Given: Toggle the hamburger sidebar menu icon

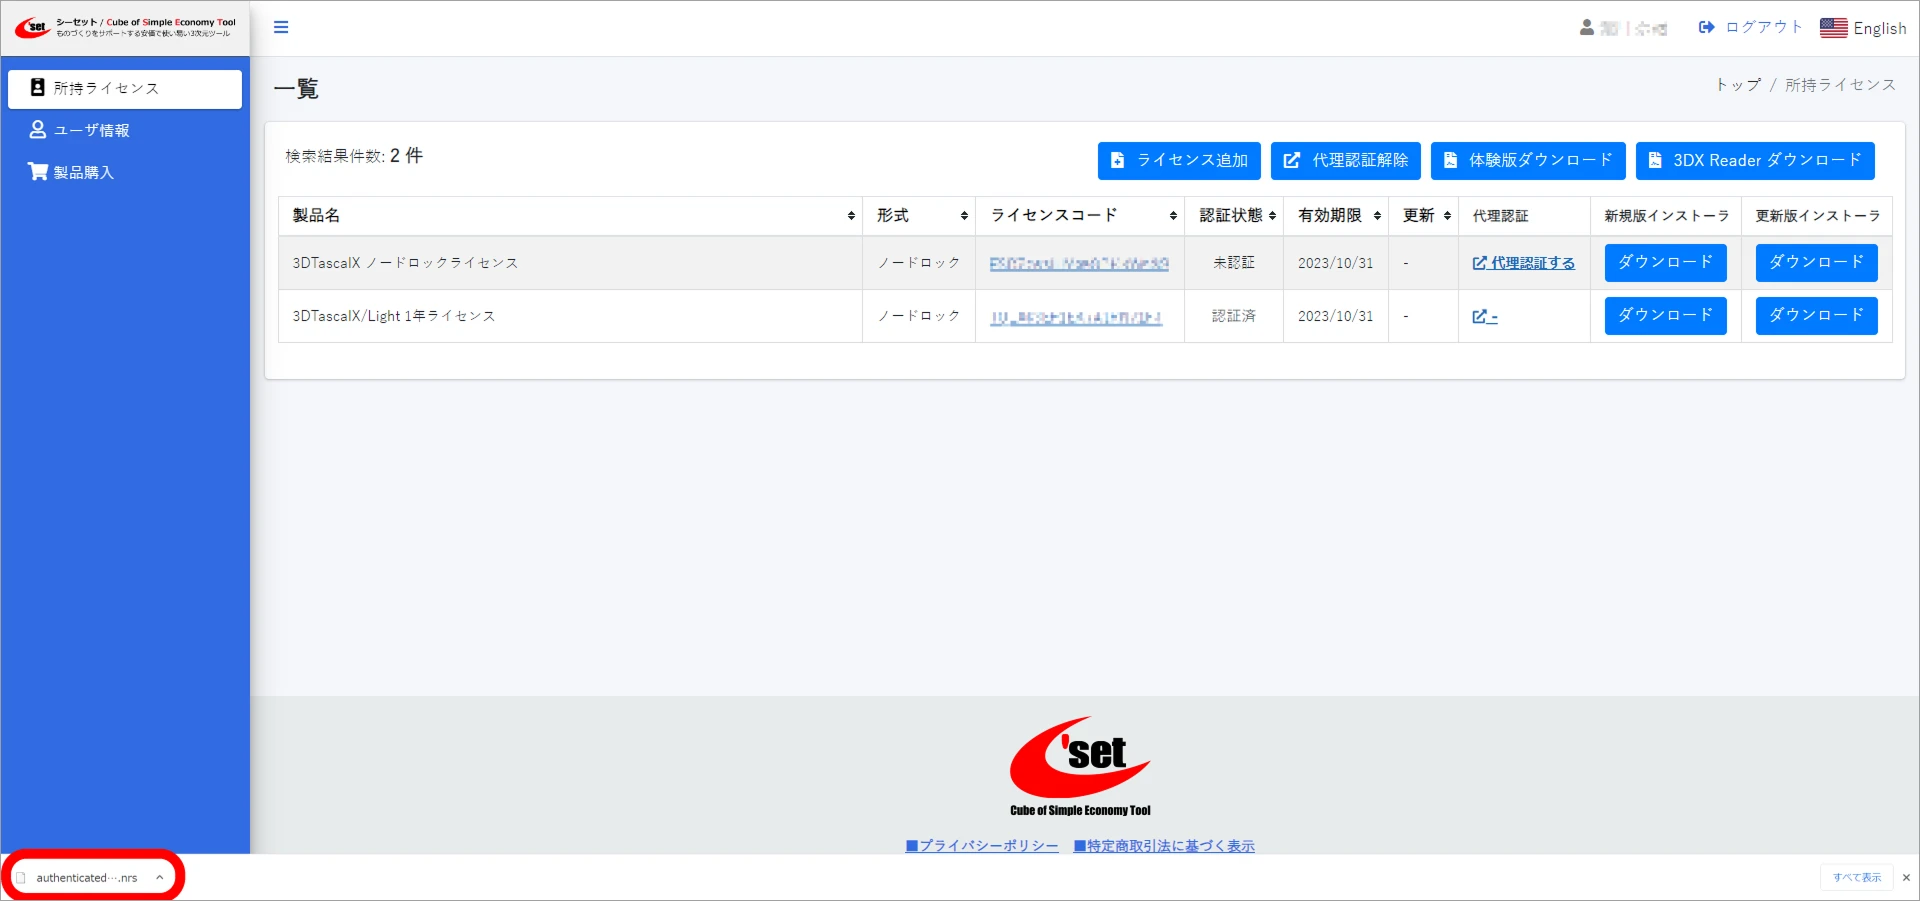Looking at the screenshot, I should coord(281,27).
